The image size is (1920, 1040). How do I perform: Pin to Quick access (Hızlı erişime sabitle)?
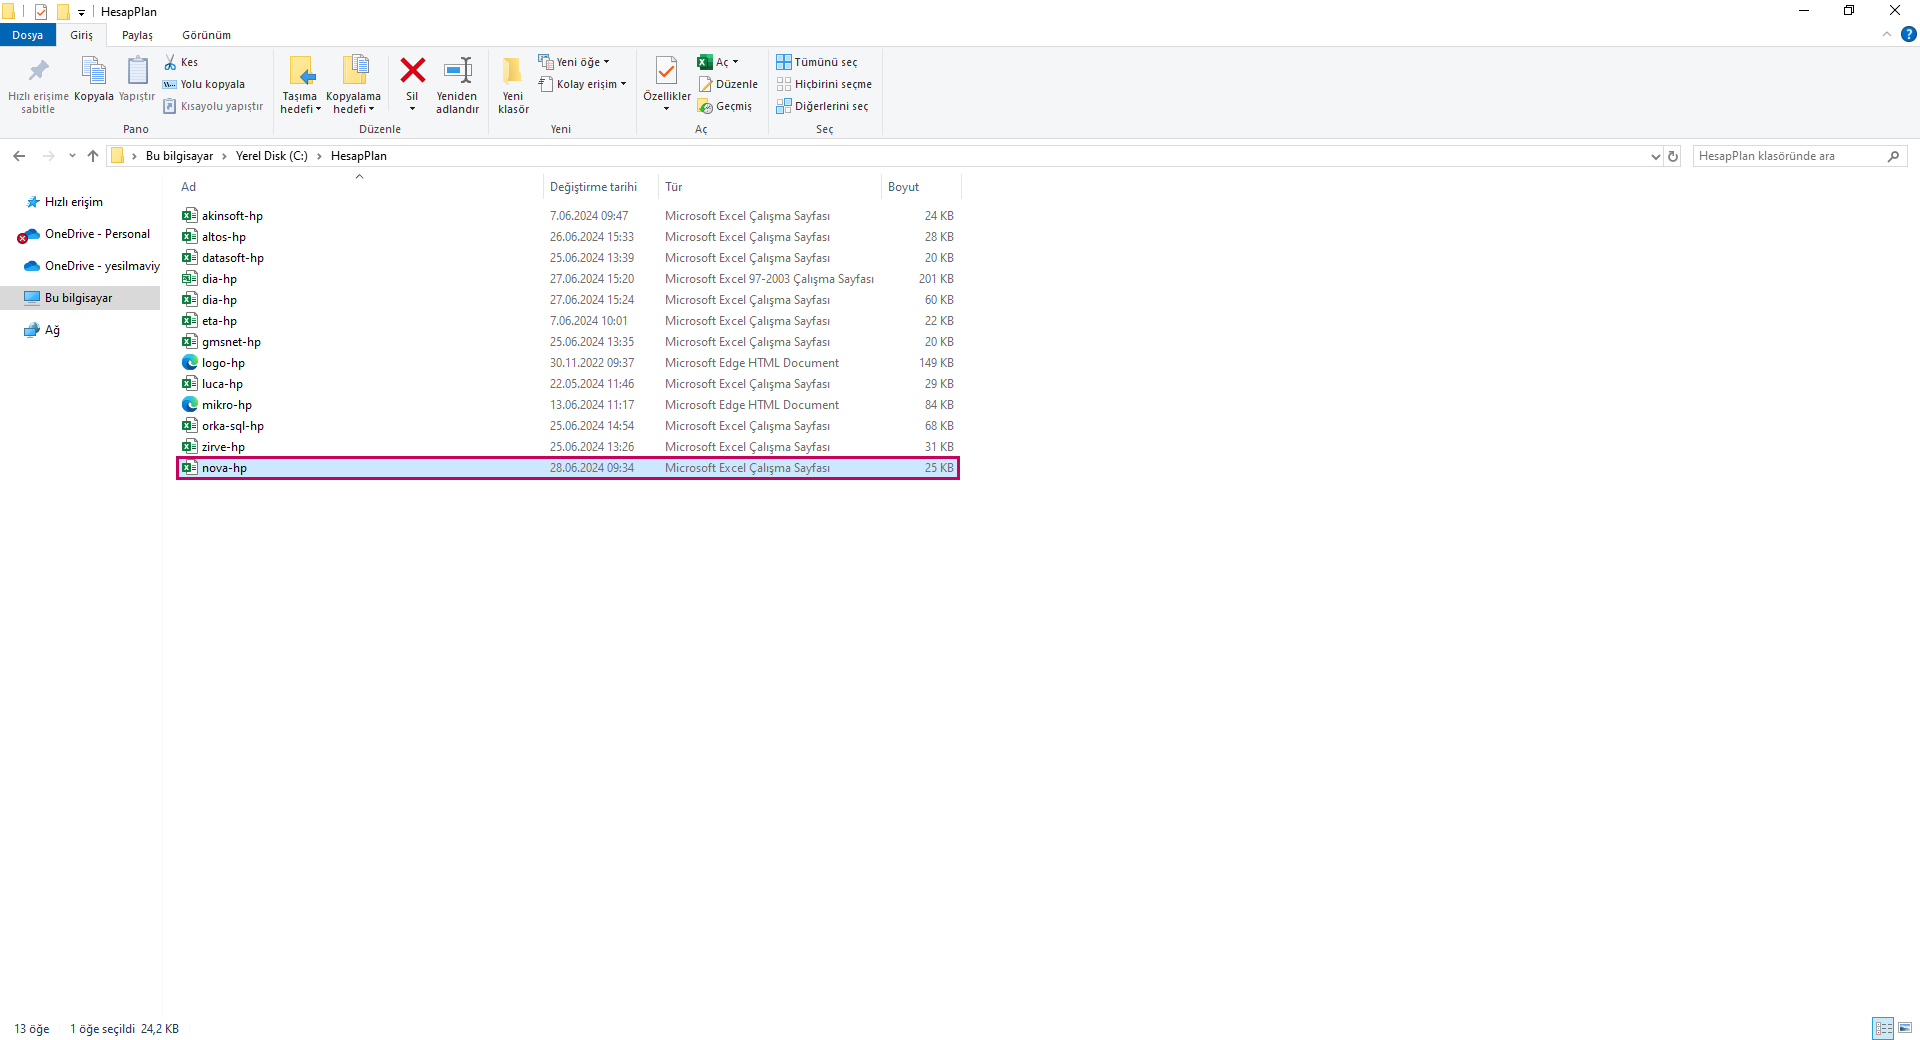38,86
